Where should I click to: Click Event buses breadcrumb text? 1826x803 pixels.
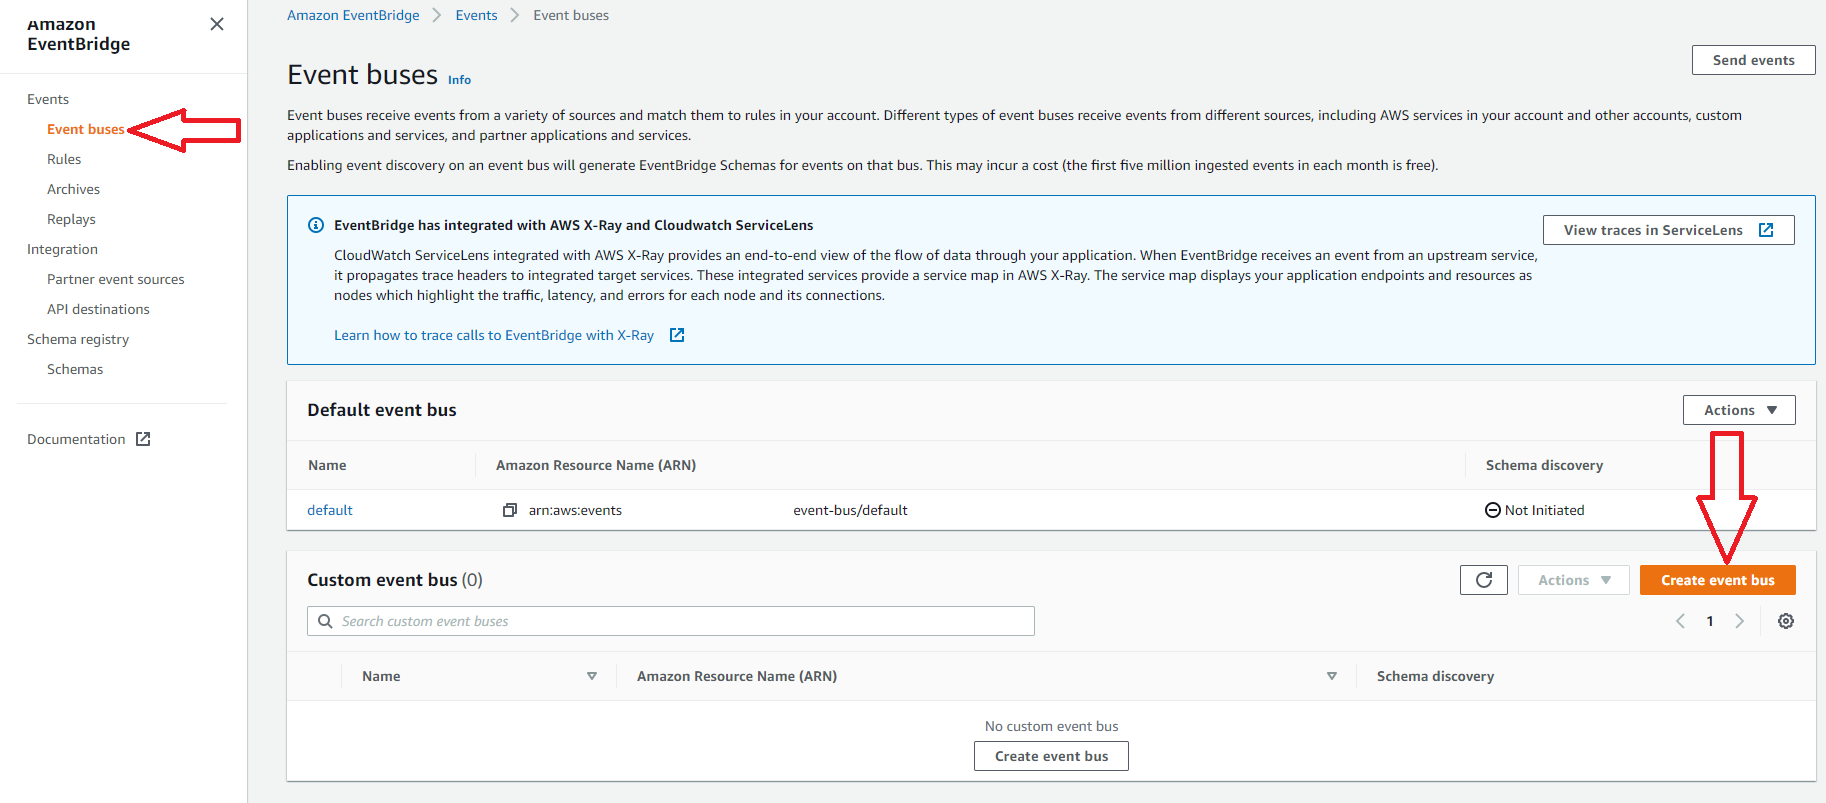click(571, 15)
